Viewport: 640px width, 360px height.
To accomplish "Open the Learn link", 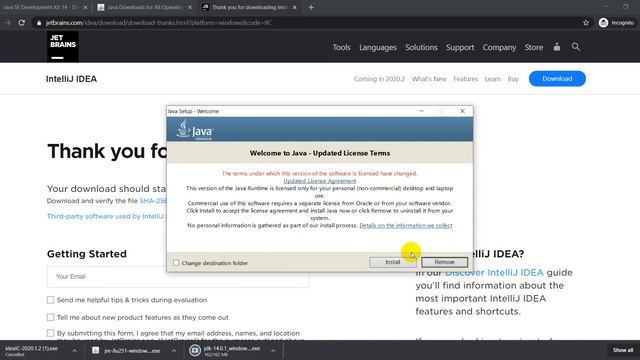I will click(x=493, y=79).
